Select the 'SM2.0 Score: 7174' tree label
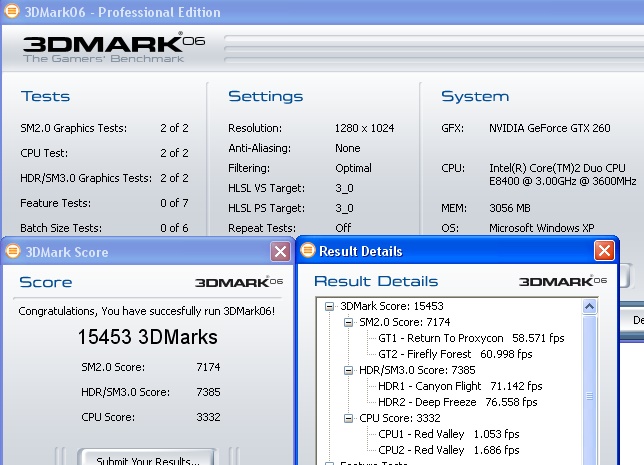The height and width of the screenshot is (465, 644). coord(405,322)
